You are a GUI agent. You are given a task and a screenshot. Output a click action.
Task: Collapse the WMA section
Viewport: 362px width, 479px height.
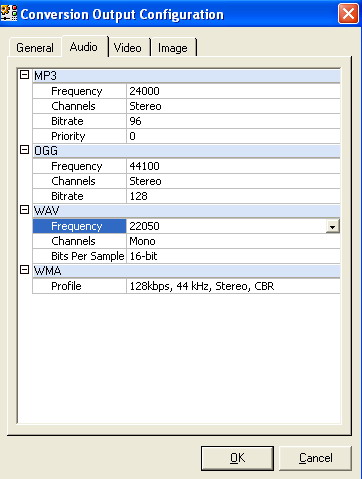24,270
